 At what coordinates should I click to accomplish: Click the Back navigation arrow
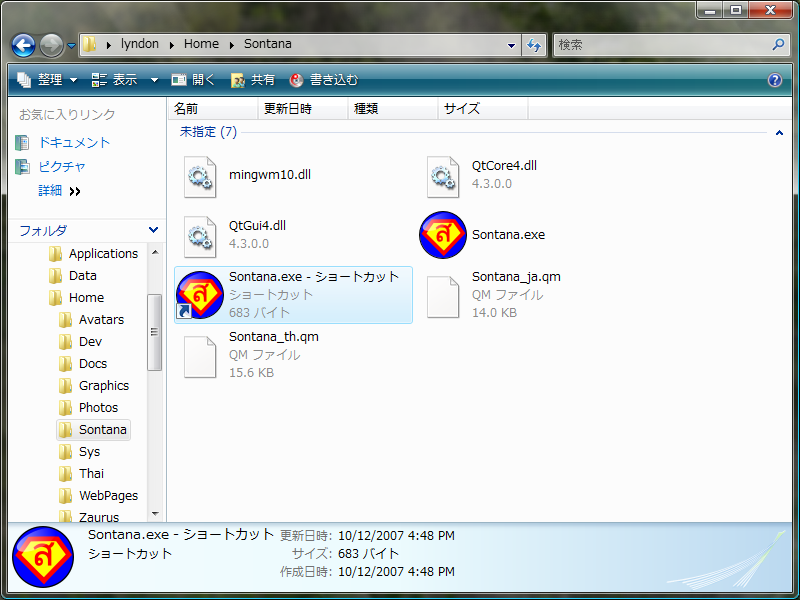coord(24,45)
